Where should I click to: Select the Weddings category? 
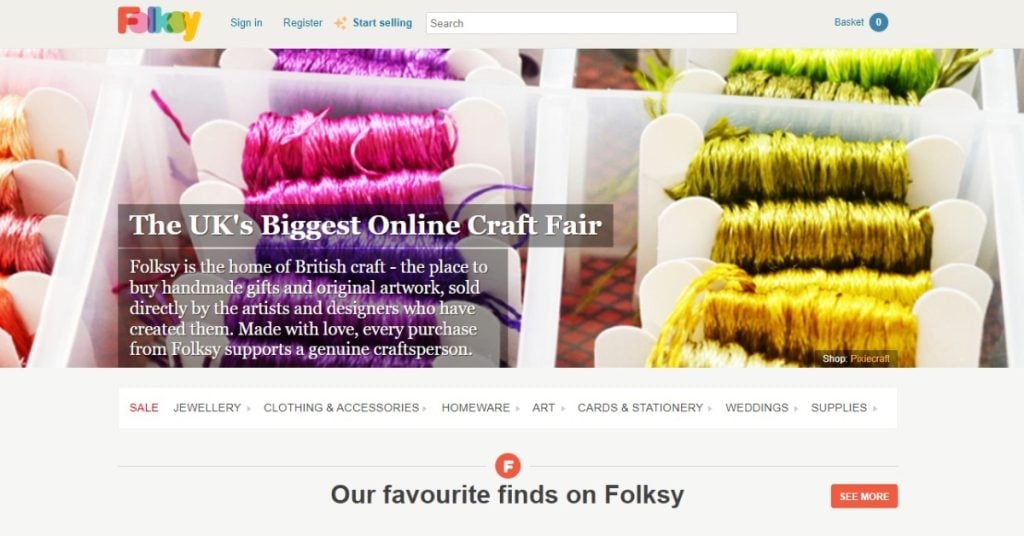[x=757, y=408]
